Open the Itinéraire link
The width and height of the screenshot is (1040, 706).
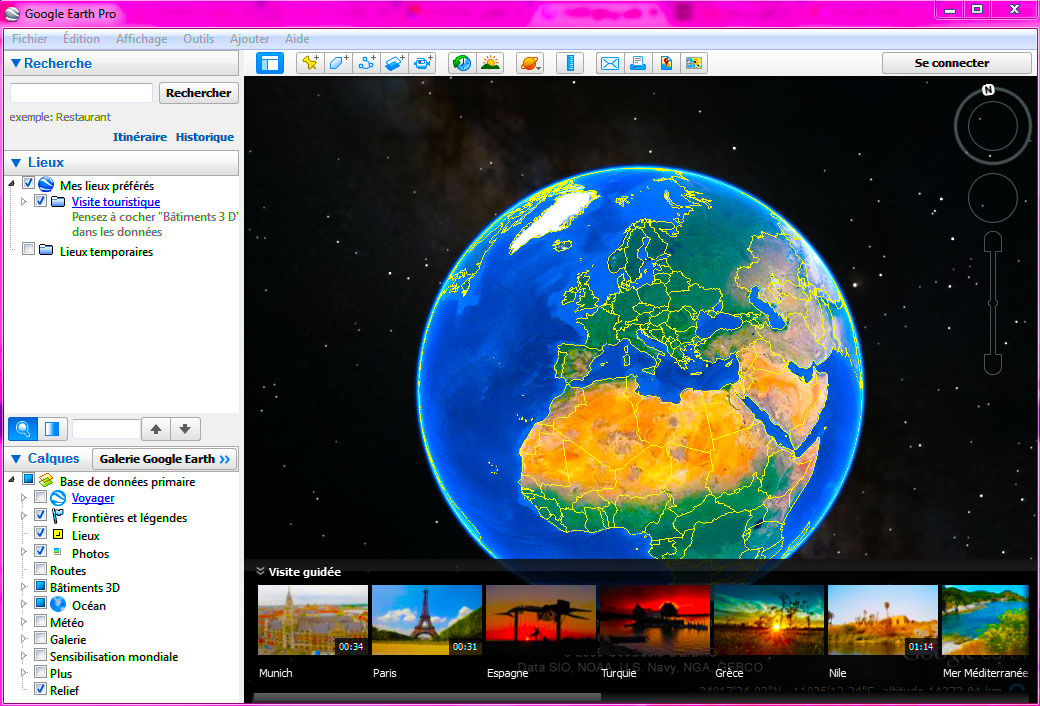coord(139,137)
